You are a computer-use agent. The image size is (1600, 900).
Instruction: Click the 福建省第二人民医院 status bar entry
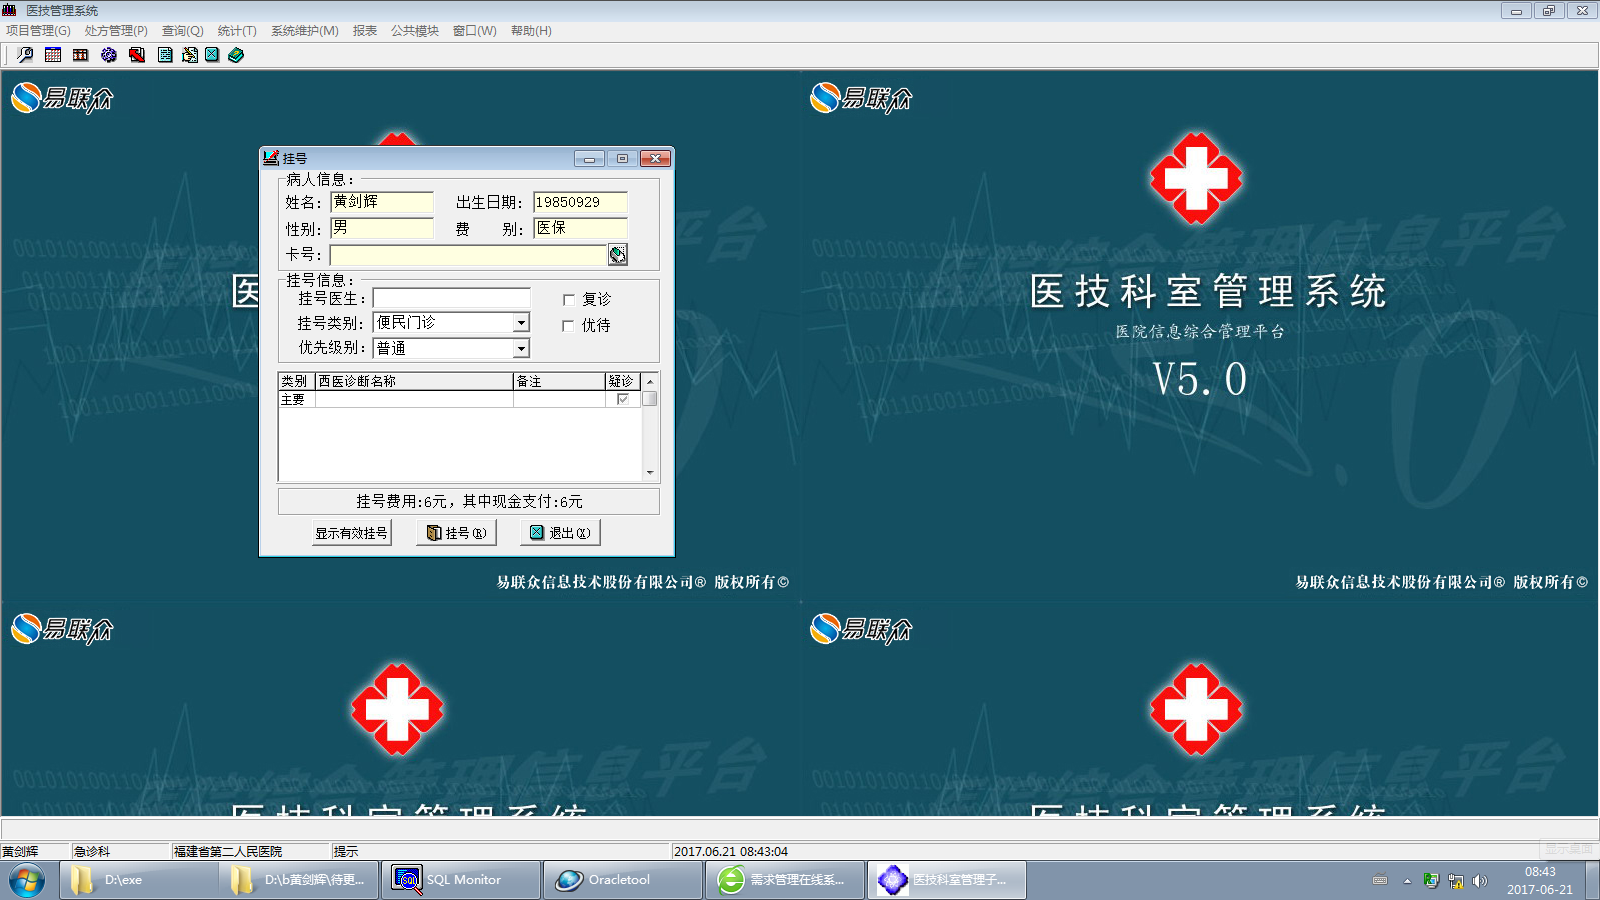tap(228, 852)
